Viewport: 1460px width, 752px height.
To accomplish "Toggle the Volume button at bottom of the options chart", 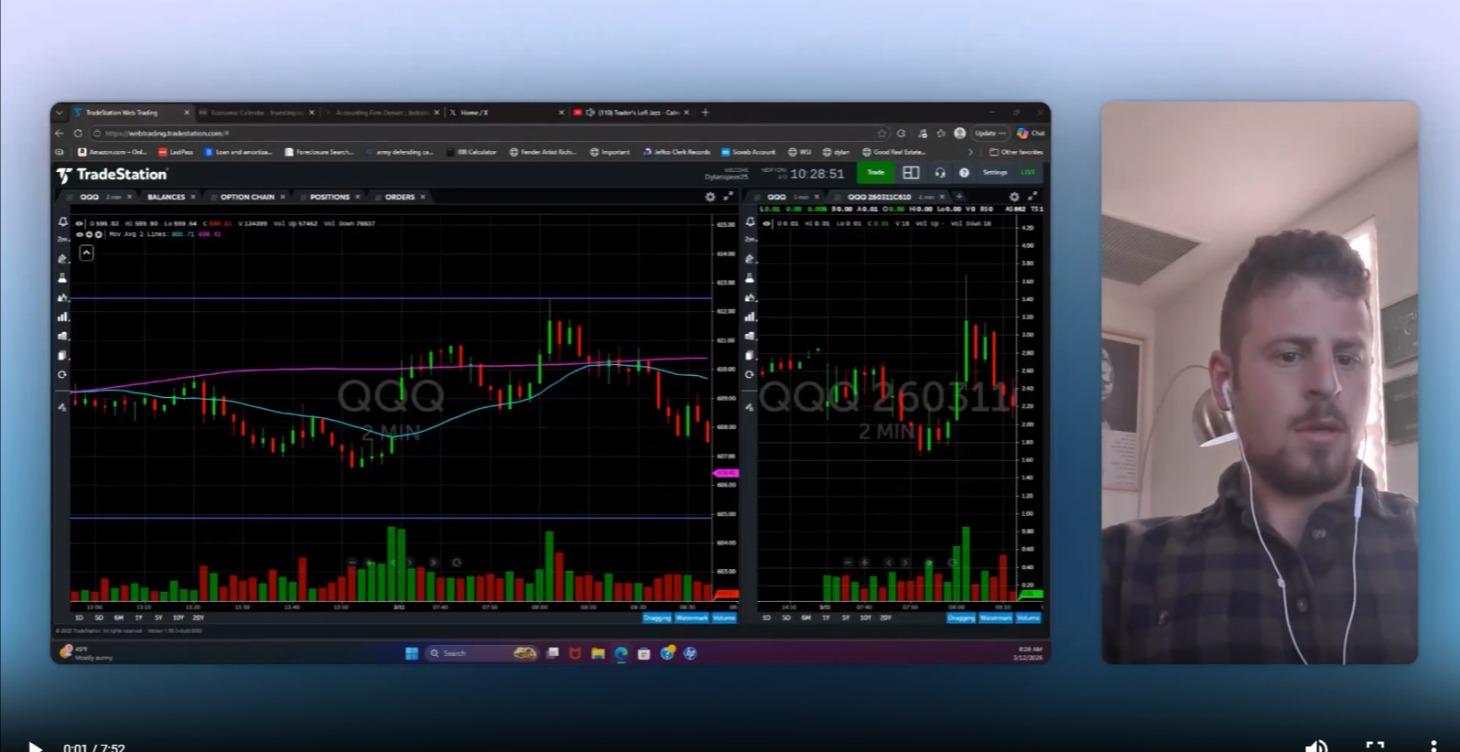I will tap(1026, 618).
